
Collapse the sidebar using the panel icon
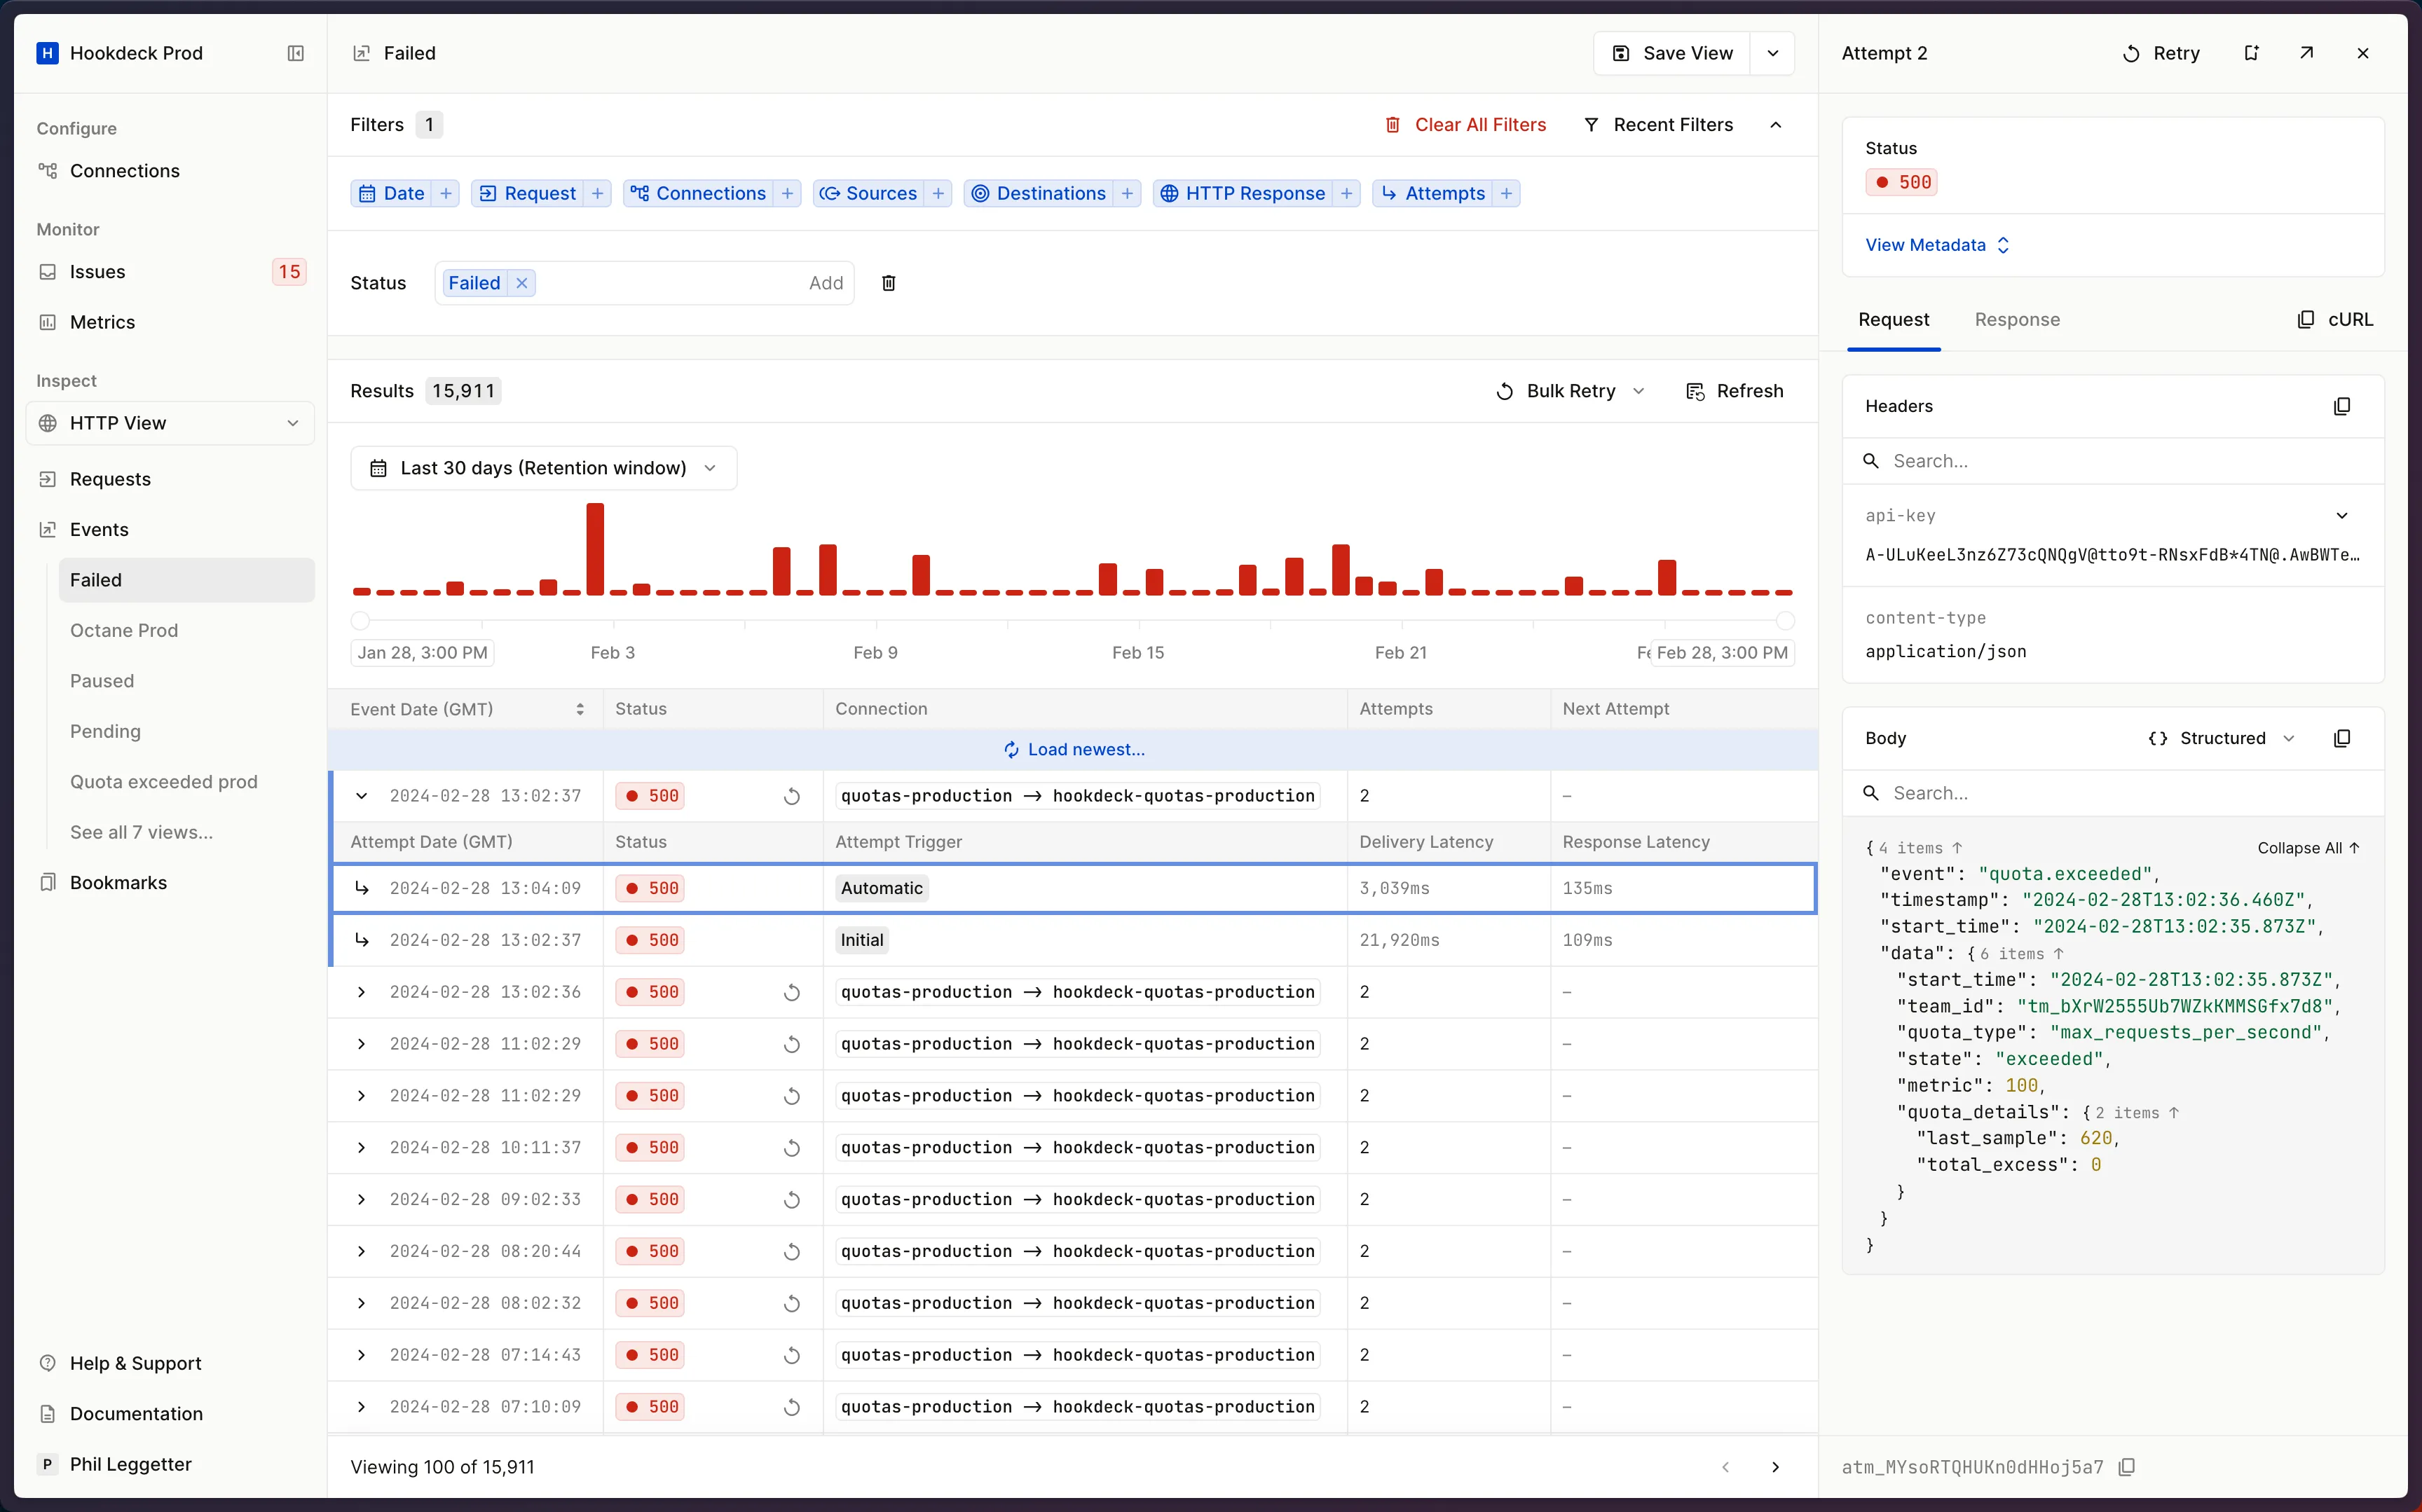pos(295,53)
